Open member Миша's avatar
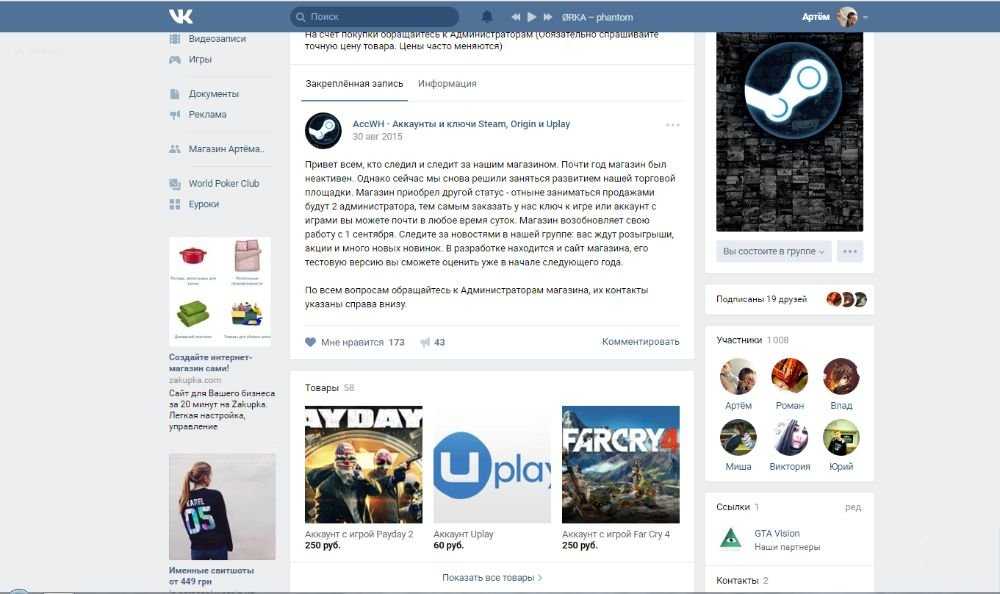The width and height of the screenshot is (1000, 594). pos(739,437)
